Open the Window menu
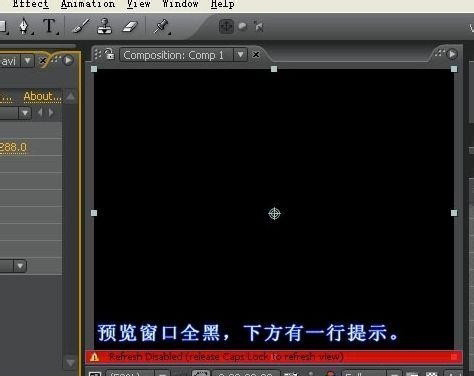 point(180,4)
